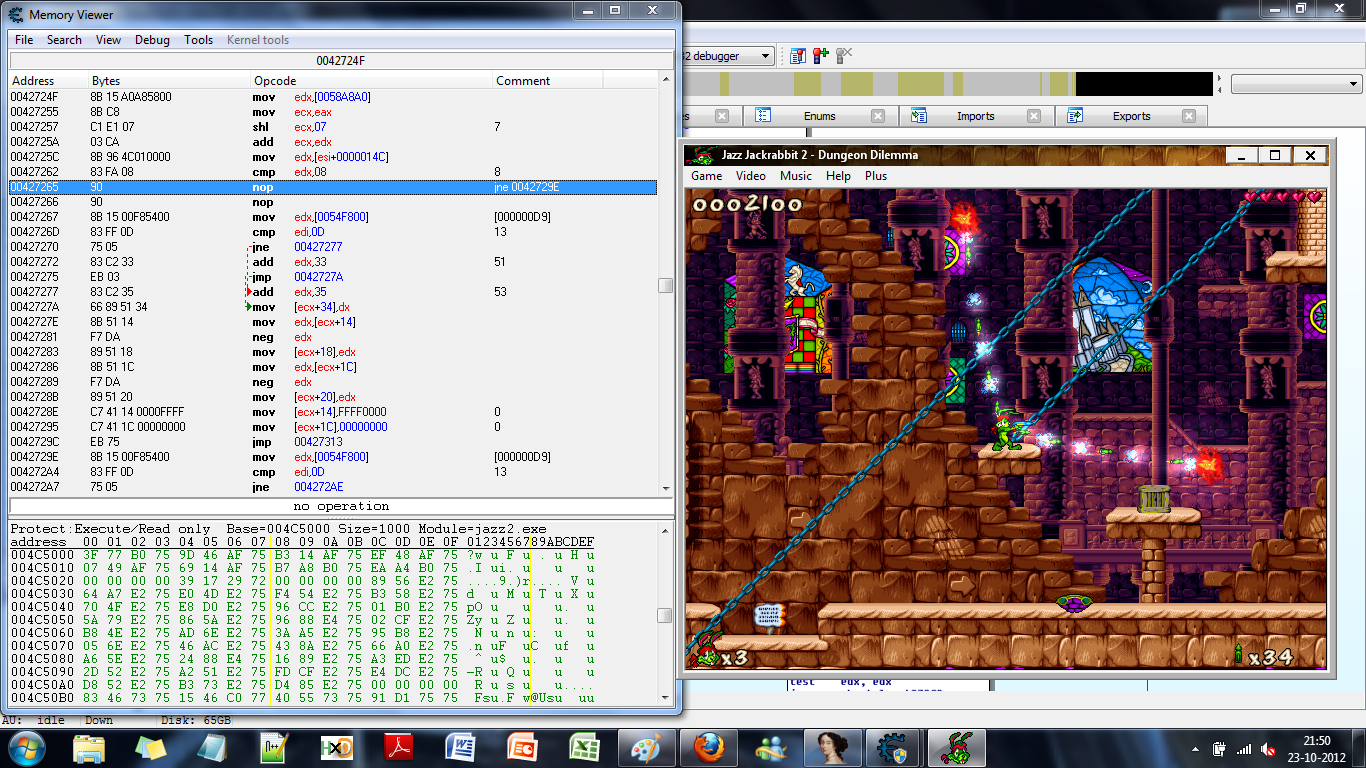
Task: Open the Music menu in Jazz Jackrabbit 2
Action: (x=796, y=176)
